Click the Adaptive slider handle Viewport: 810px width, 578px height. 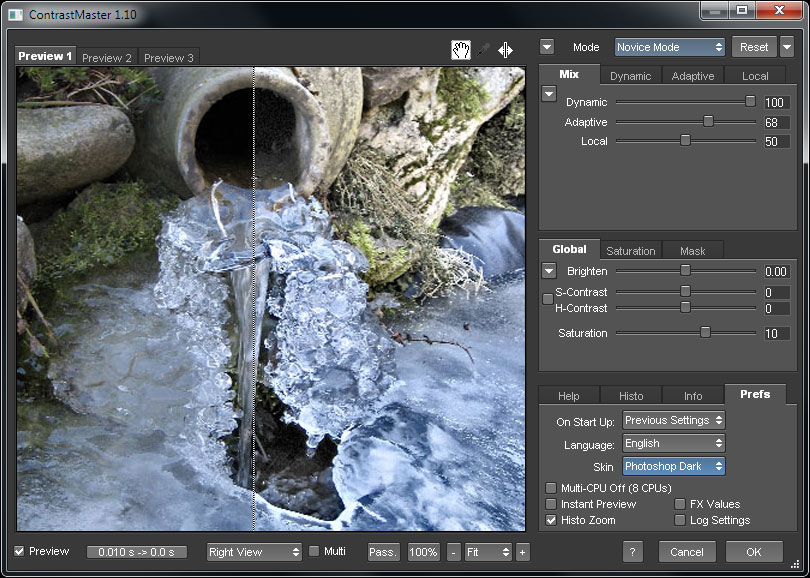click(x=708, y=122)
